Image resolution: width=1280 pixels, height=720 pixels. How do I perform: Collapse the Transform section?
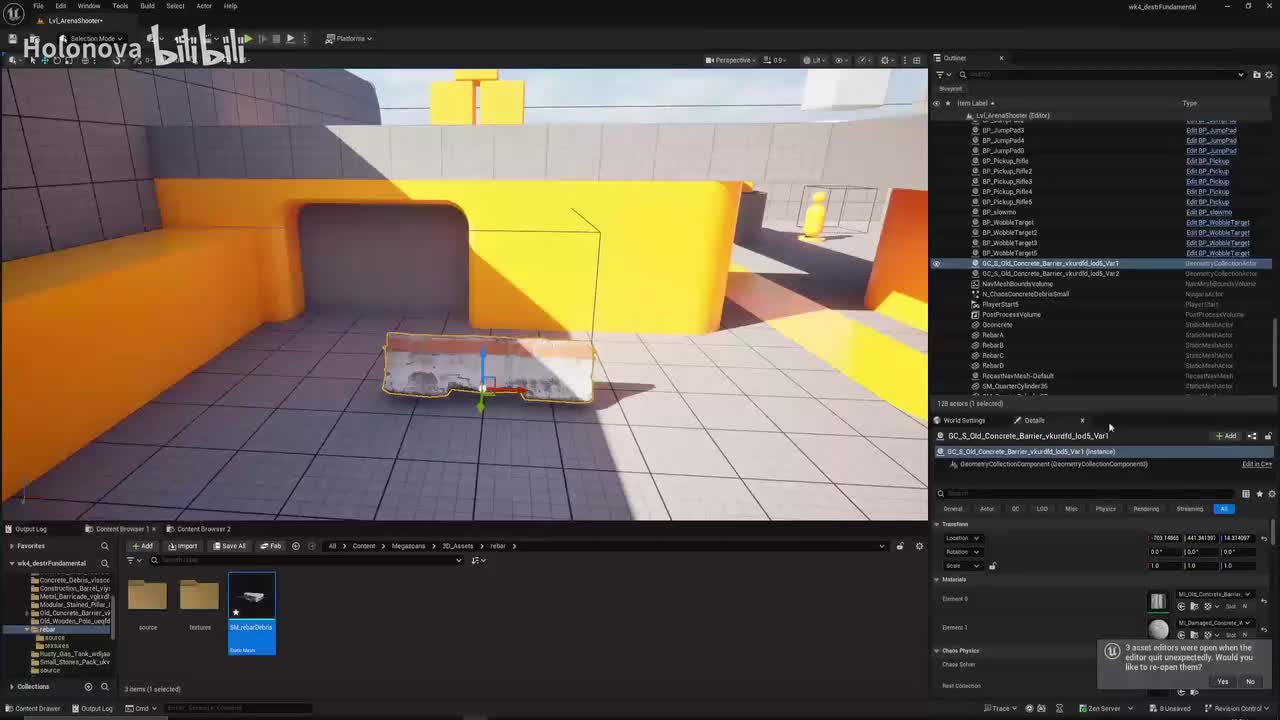point(937,524)
